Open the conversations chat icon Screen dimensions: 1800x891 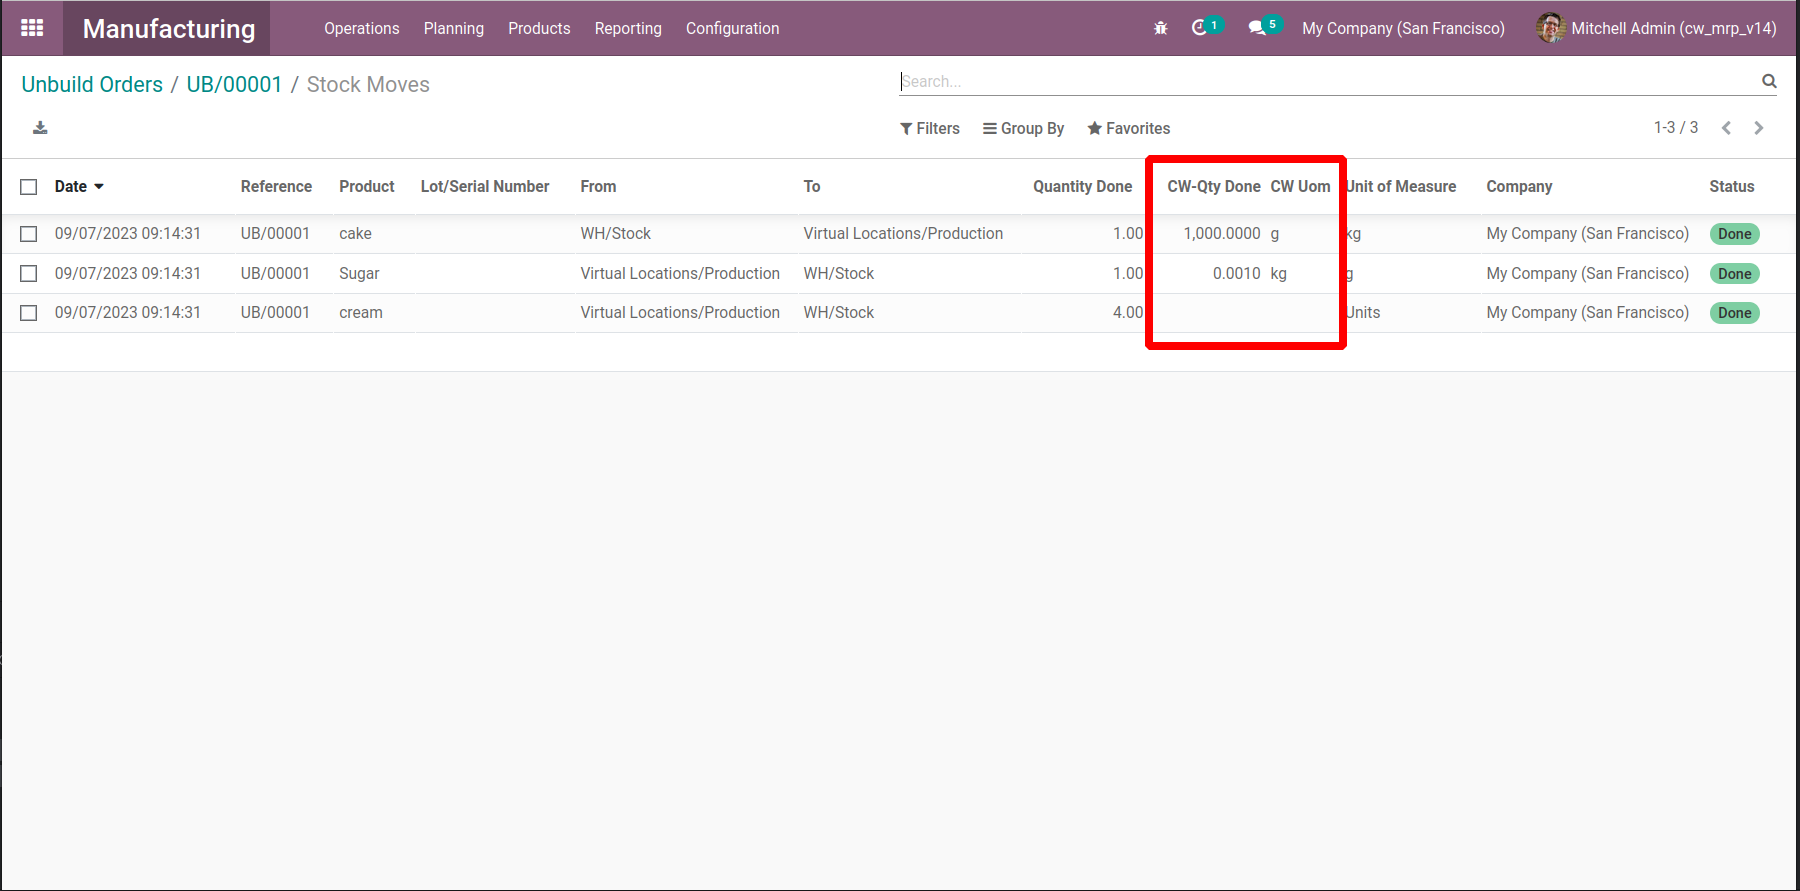pyautogui.click(x=1257, y=28)
